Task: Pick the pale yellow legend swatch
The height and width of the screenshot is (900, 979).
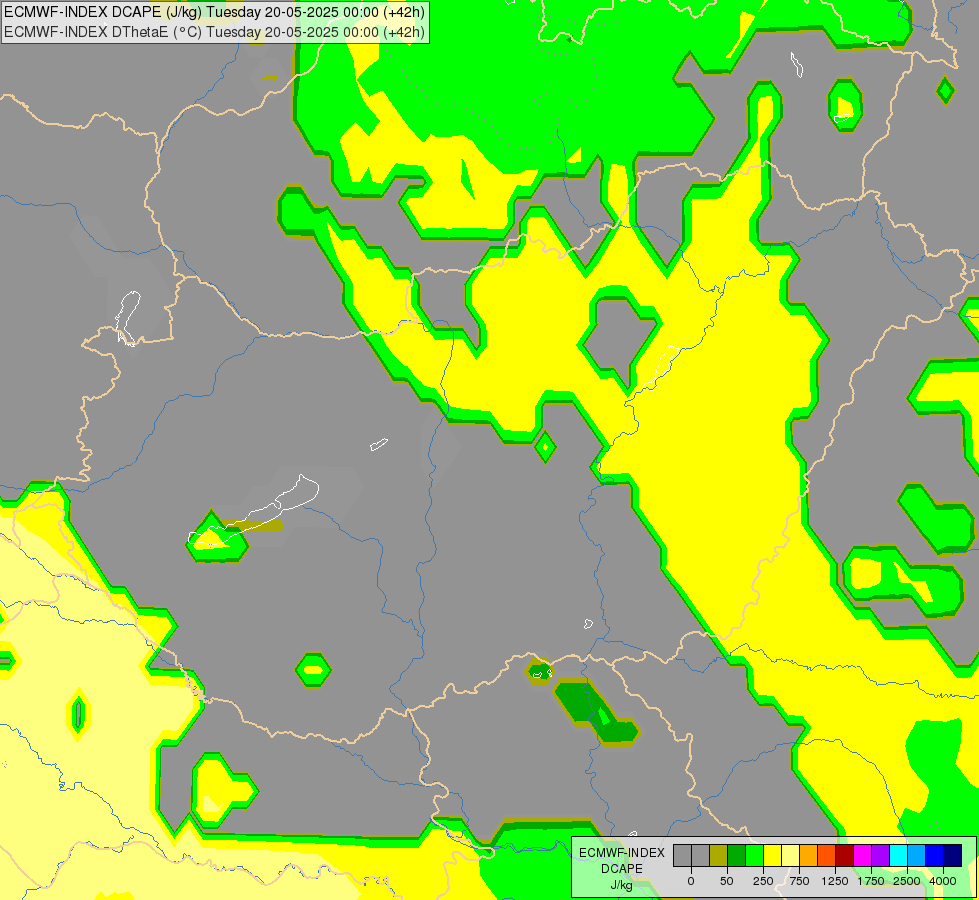Action: tap(791, 855)
